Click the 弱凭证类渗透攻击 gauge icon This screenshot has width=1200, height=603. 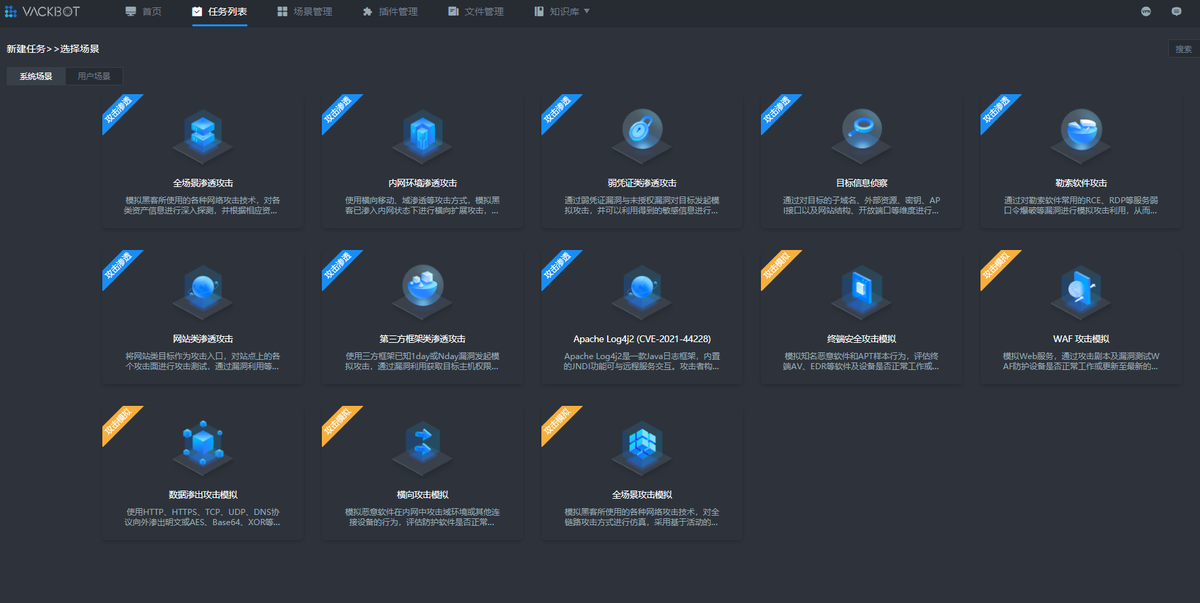pyautogui.click(x=641, y=135)
